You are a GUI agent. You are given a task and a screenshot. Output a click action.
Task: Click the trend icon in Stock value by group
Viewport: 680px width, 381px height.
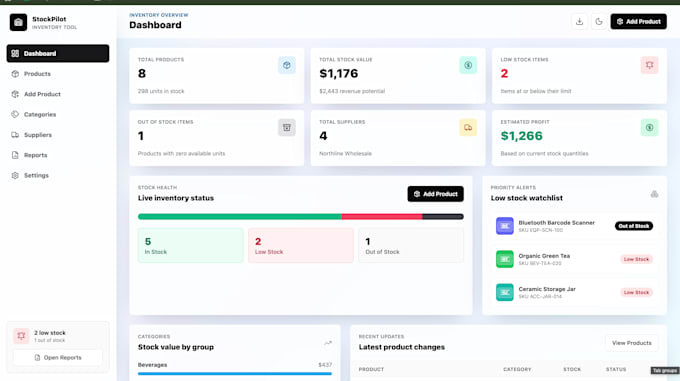(328, 343)
